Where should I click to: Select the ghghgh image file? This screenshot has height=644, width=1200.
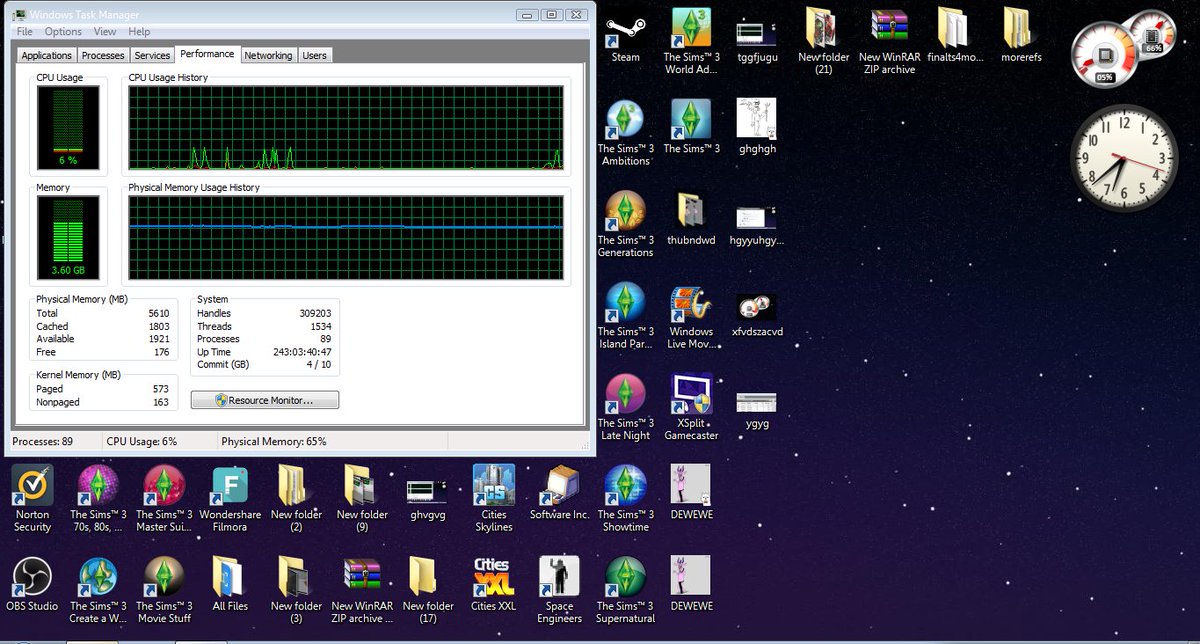757,127
